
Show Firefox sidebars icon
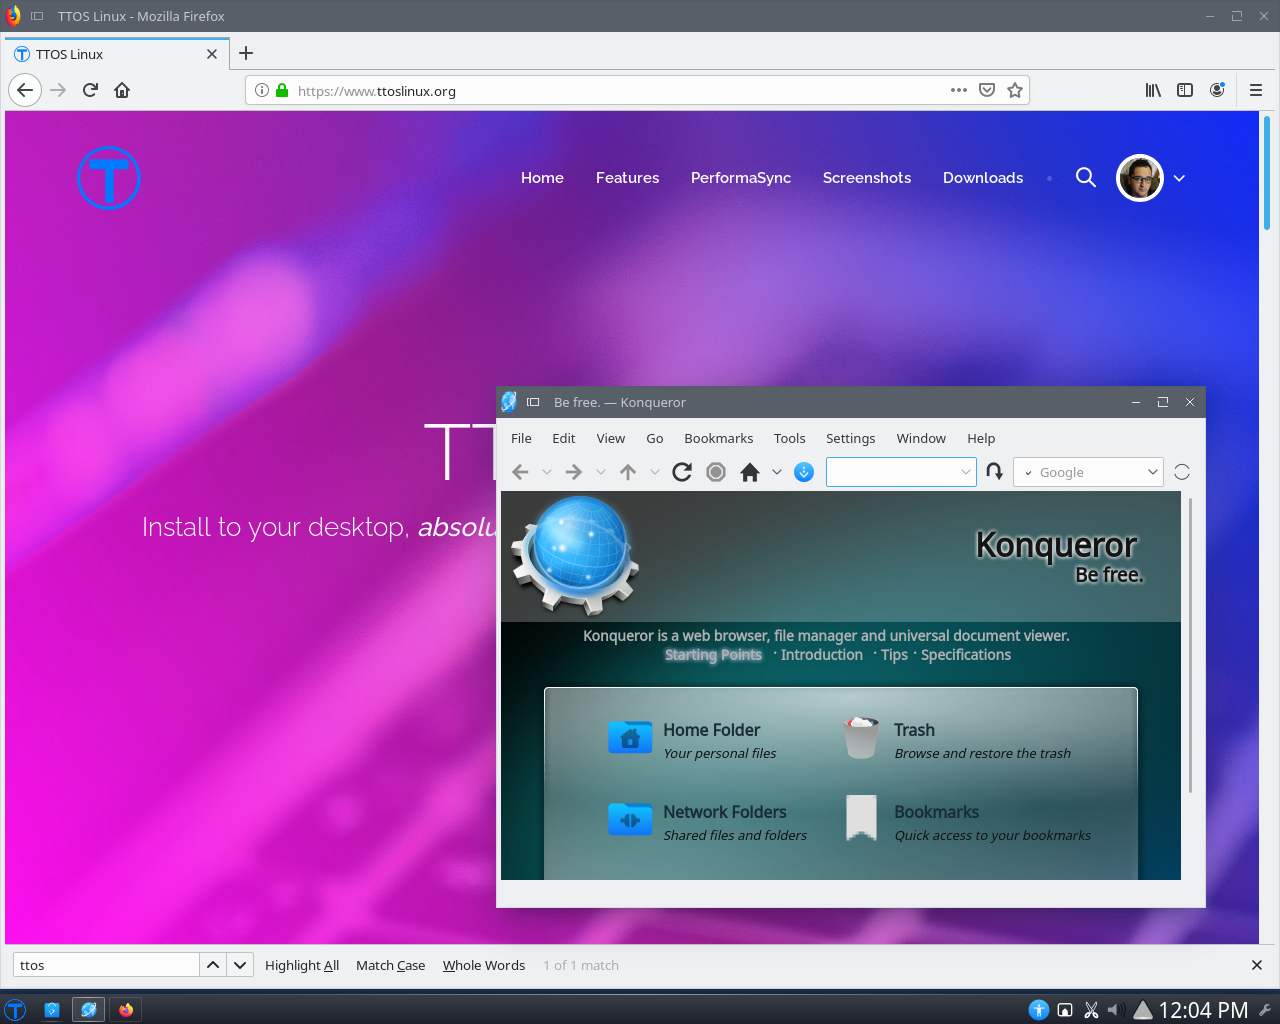(x=1185, y=90)
